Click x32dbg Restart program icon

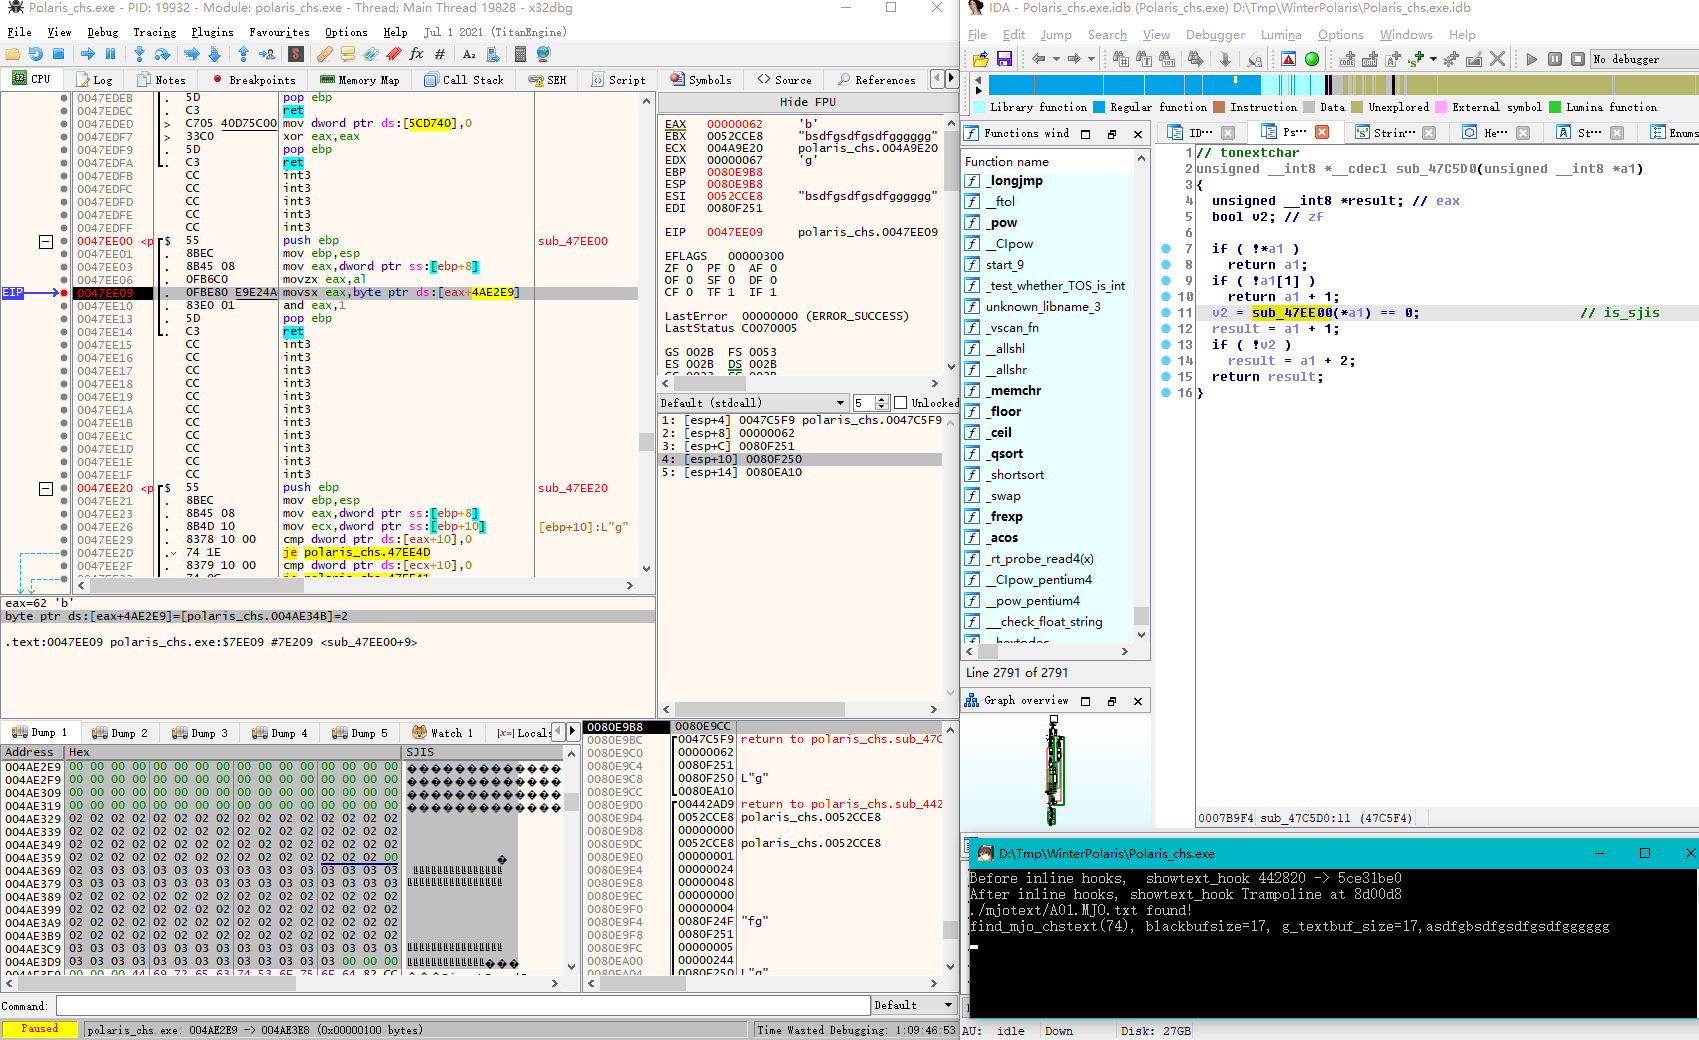point(36,54)
